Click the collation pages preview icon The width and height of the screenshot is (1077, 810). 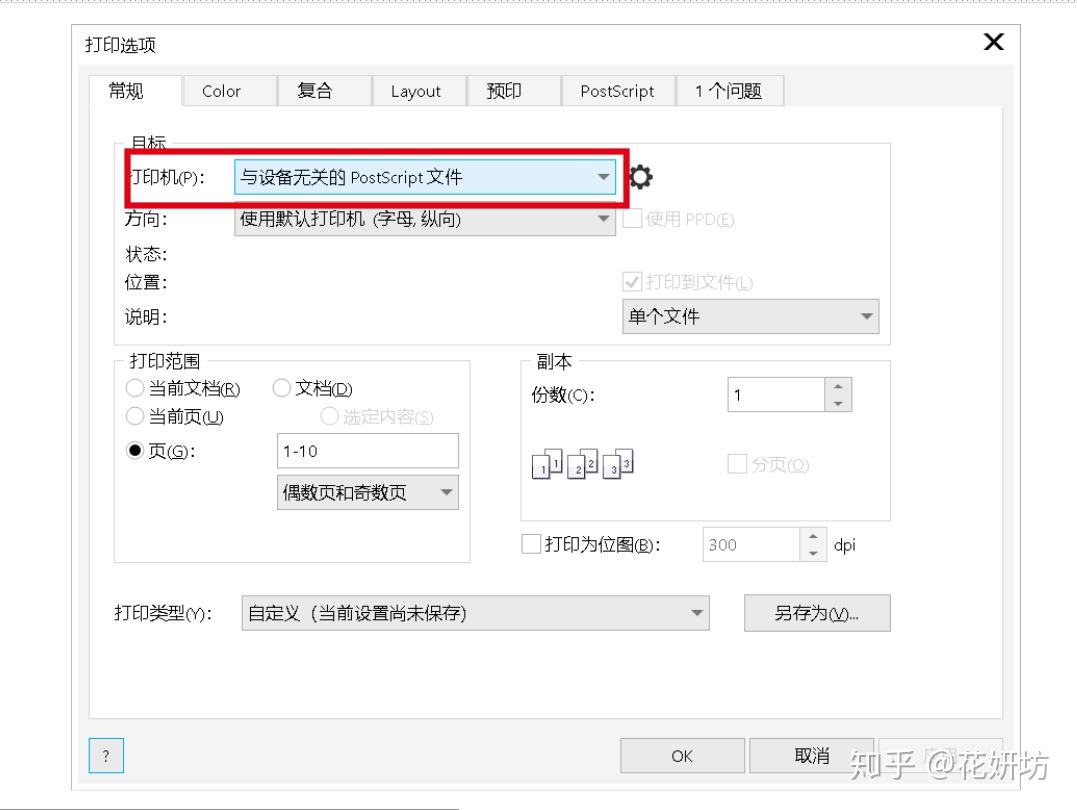click(x=582, y=464)
